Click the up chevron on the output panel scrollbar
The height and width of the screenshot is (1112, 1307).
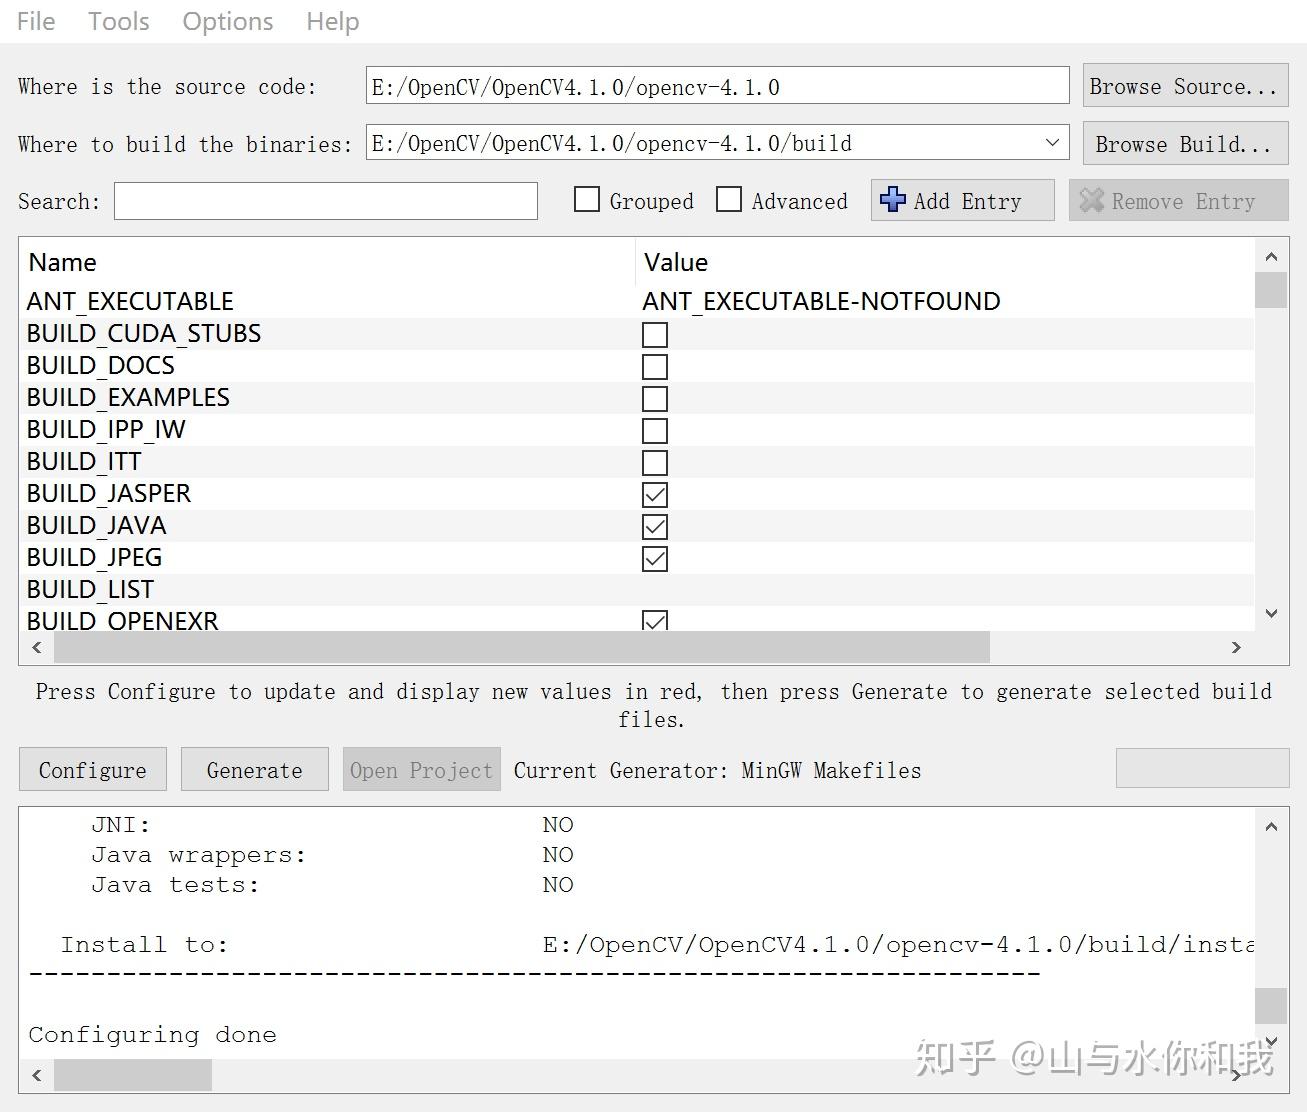point(1270,825)
